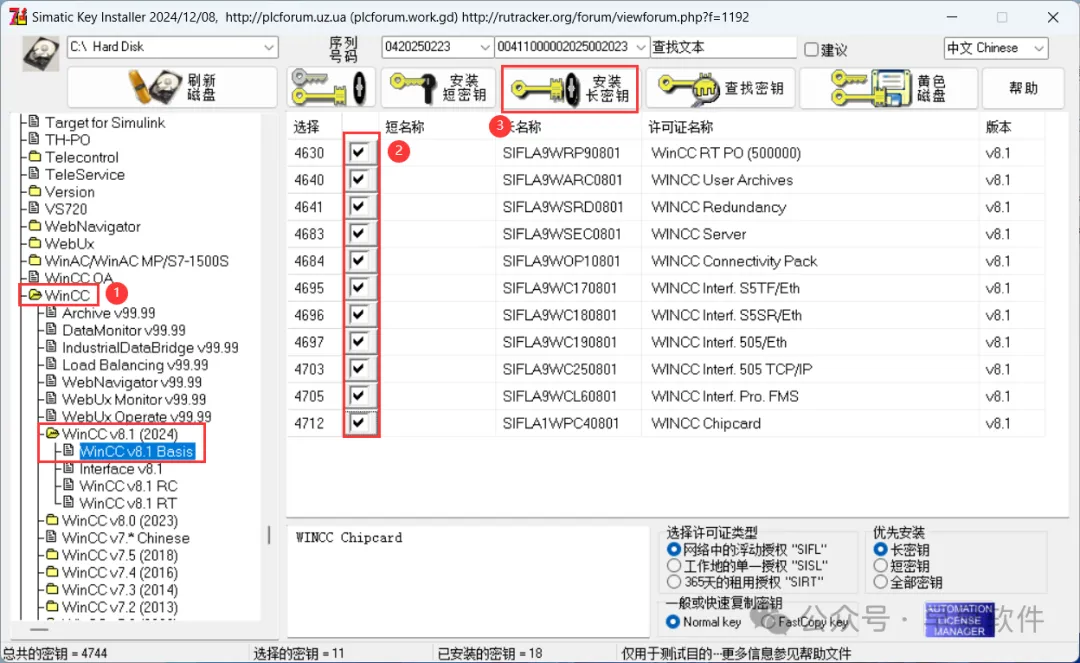Click the WinCC v7.5 (2018) folder icon
This screenshot has width=1080, height=663.
(x=52, y=554)
